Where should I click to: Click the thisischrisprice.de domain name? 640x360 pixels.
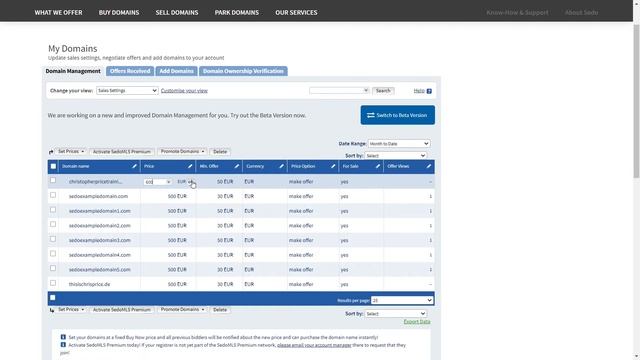point(89,284)
